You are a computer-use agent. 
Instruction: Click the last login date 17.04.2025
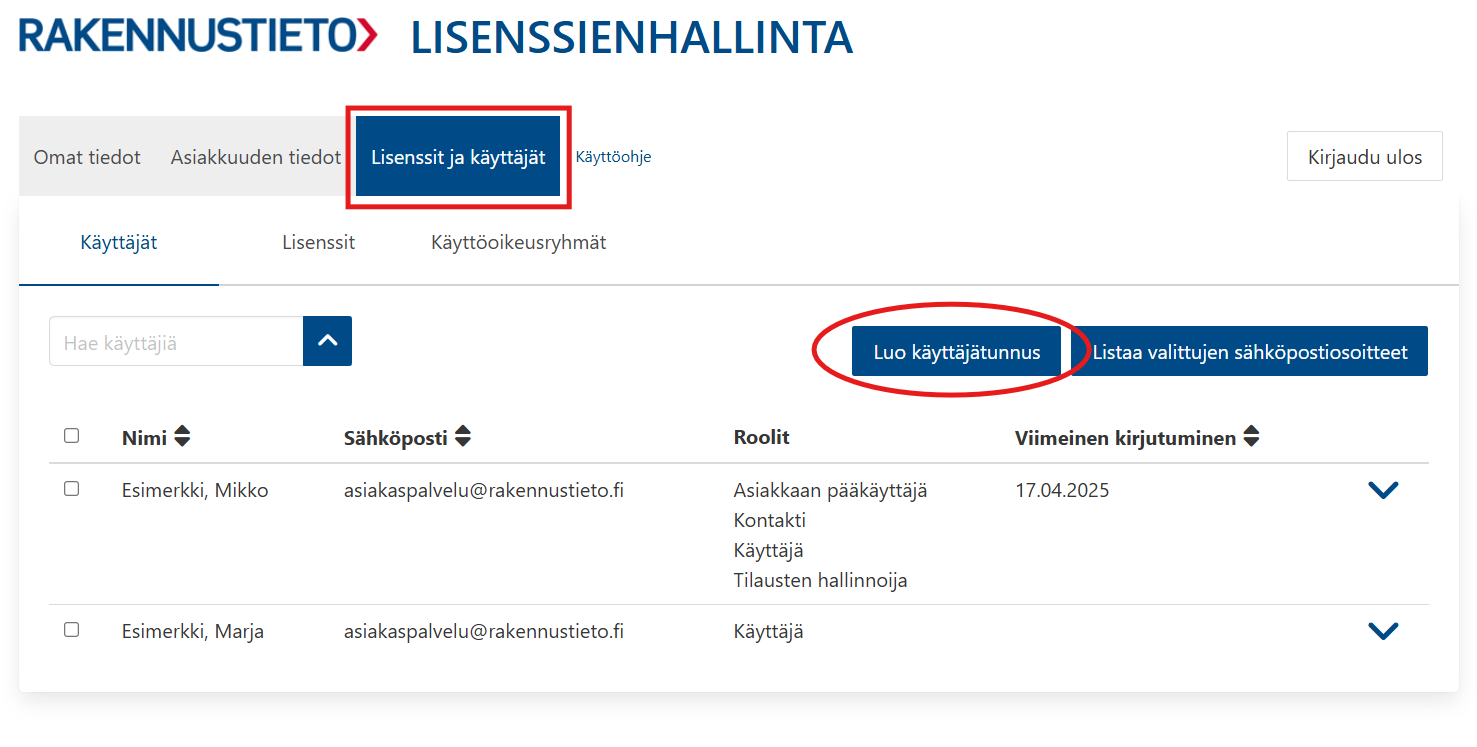[x=1062, y=491]
